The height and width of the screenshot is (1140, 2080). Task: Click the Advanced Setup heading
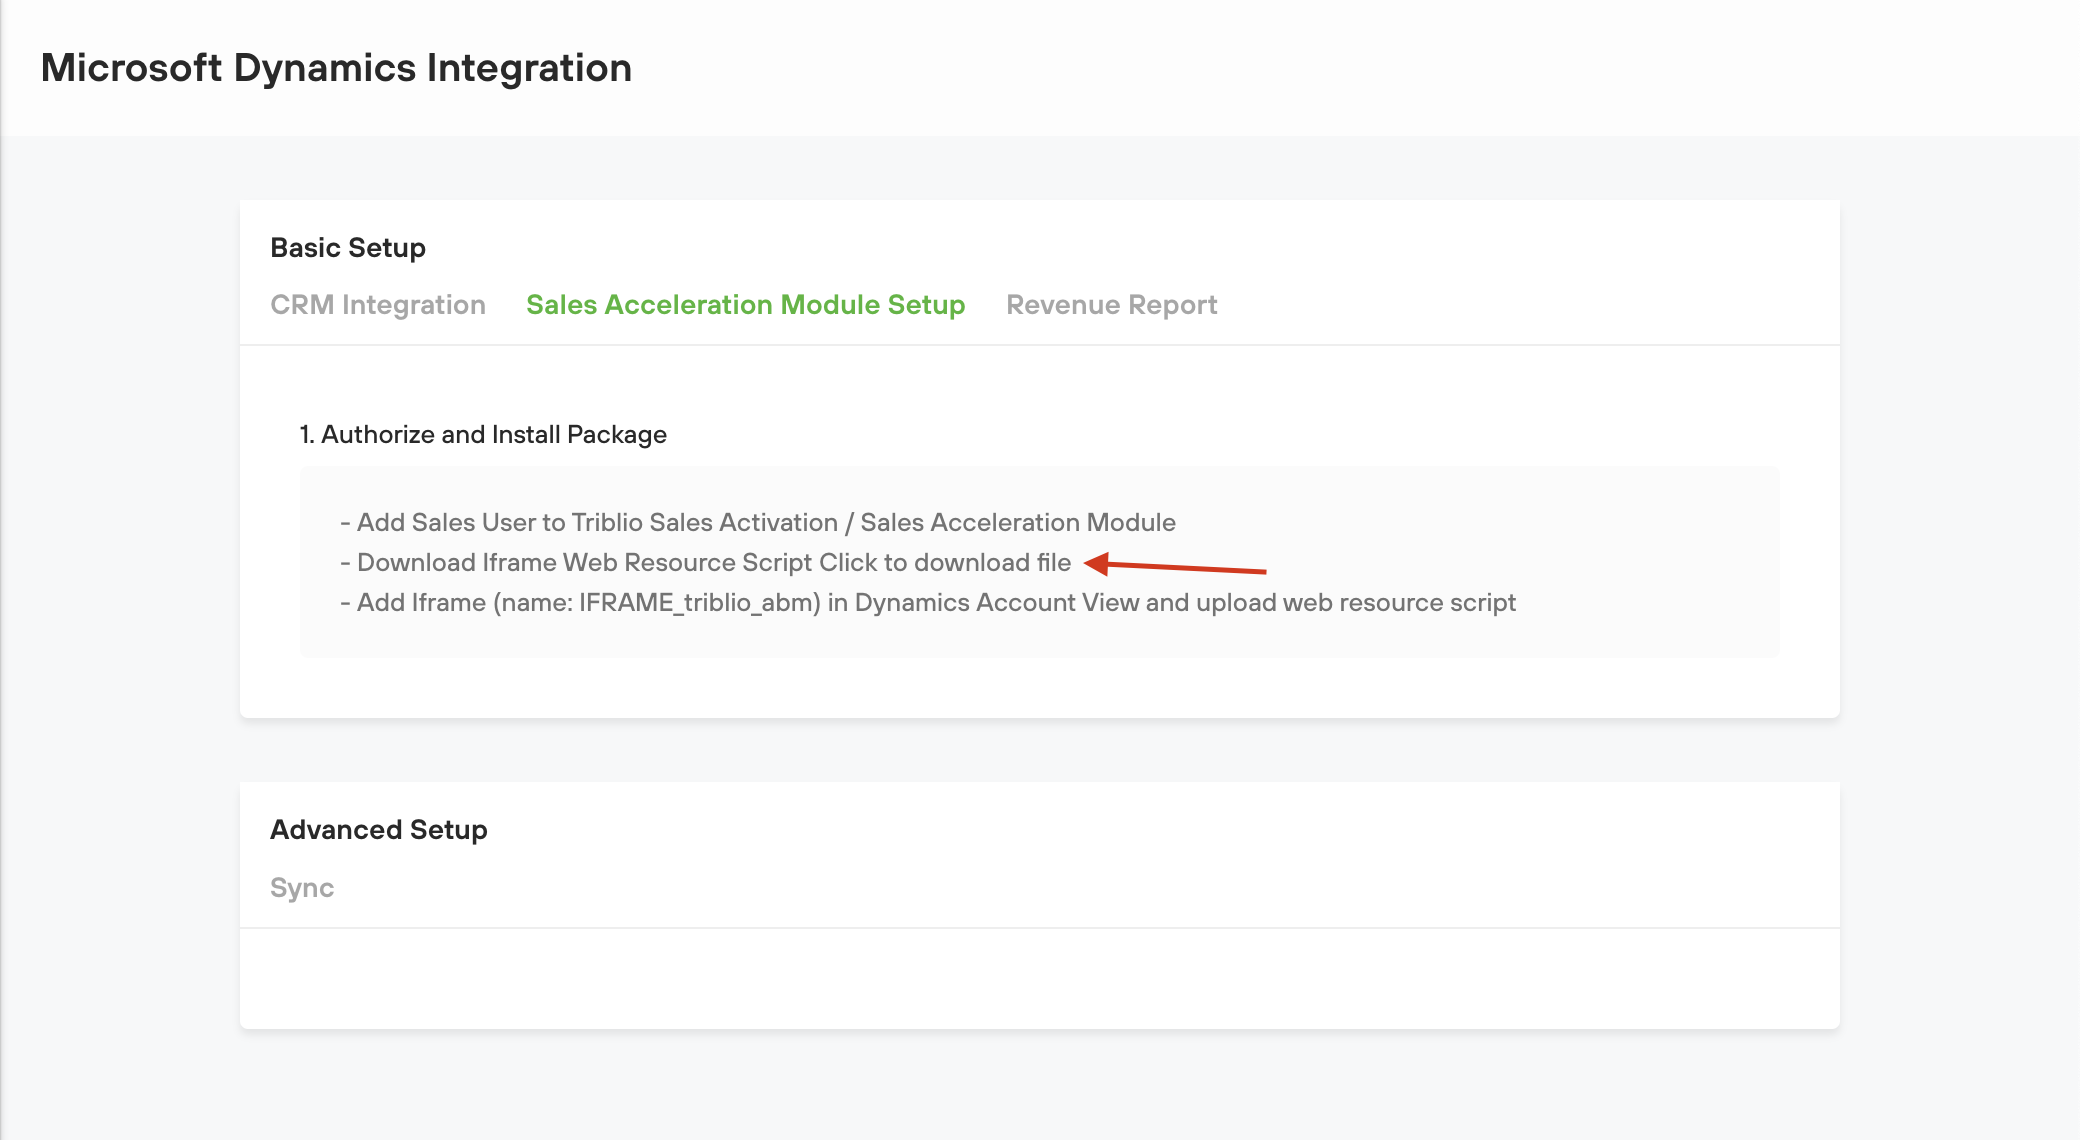pyautogui.click(x=378, y=830)
